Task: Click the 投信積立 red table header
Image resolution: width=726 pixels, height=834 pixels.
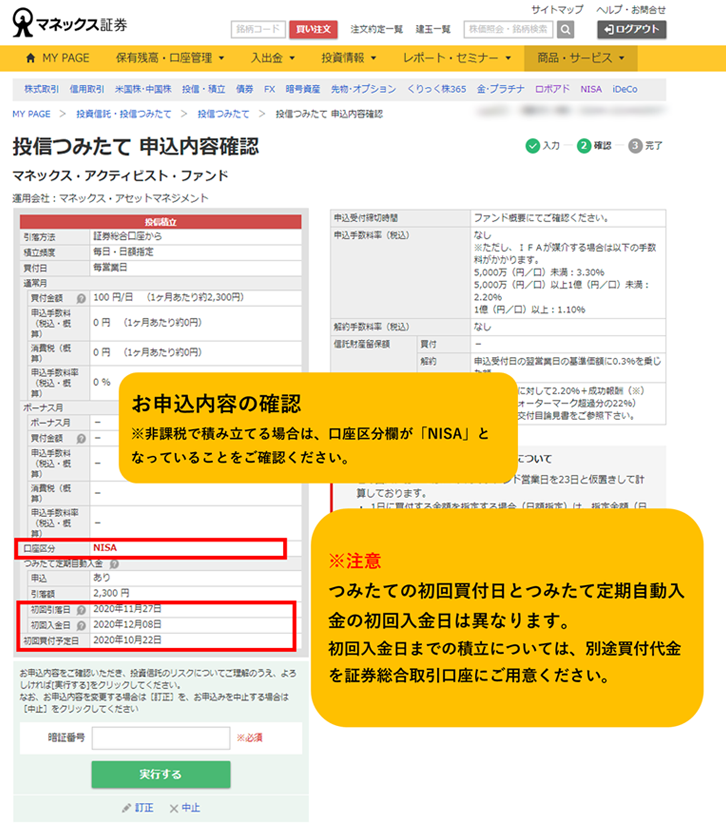Action: click(161, 222)
